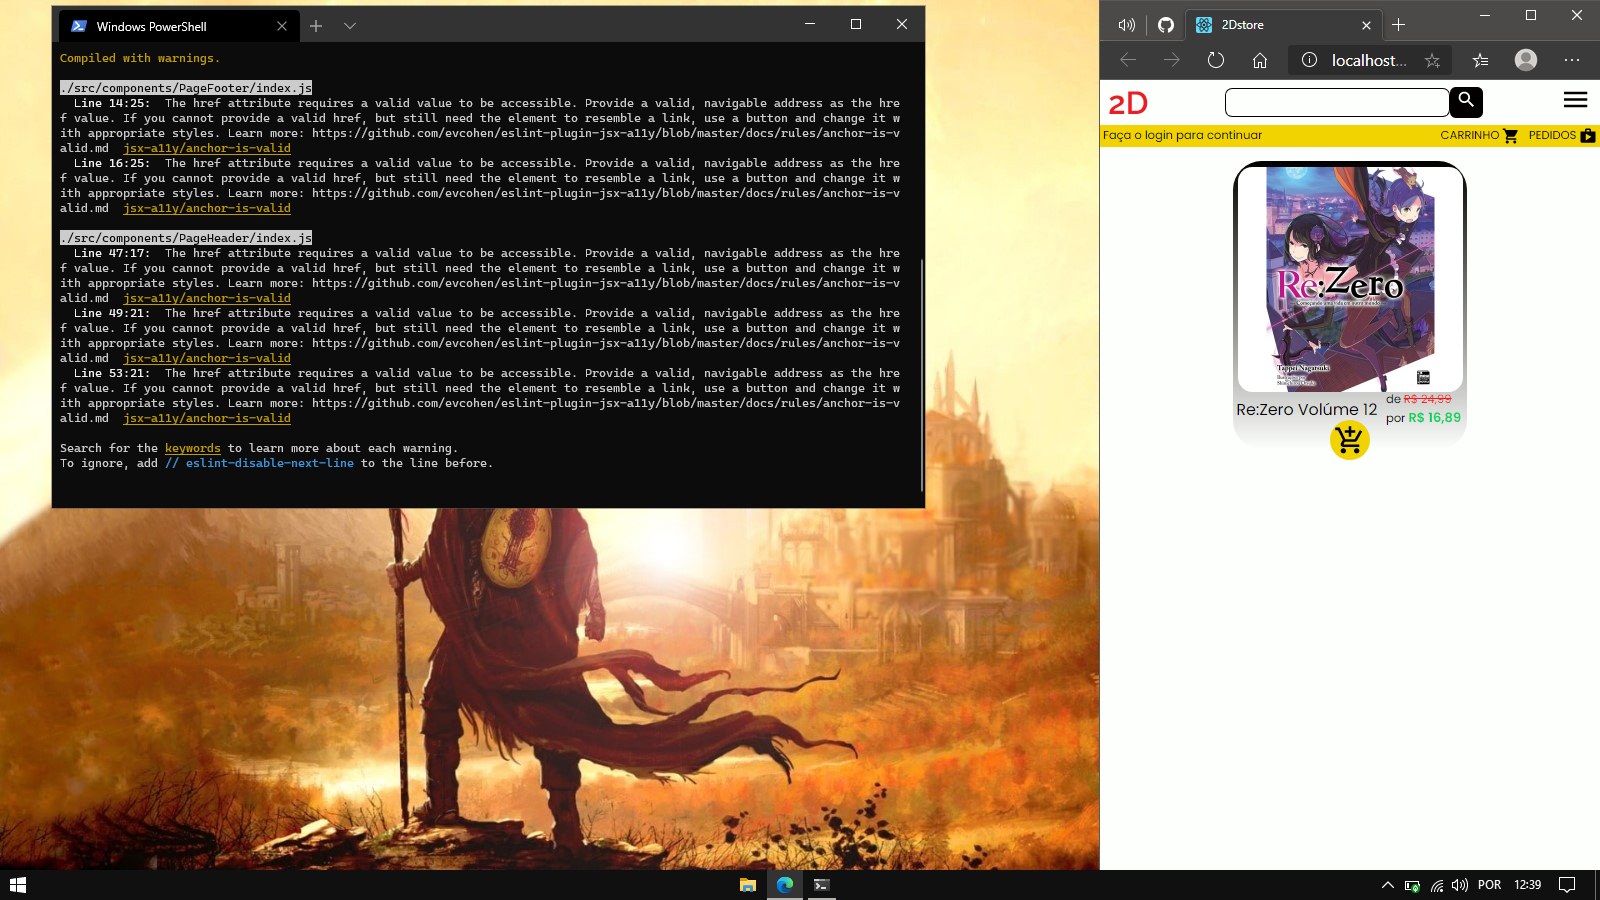1600x900 pixels.
Task: Open network status tray icon
Action: pyautogui.click(x=1436, y=885)
